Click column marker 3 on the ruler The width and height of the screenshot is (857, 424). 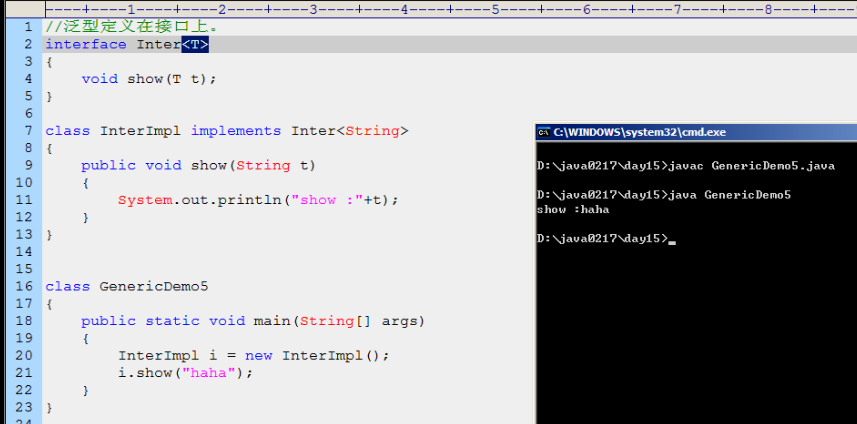313,9
